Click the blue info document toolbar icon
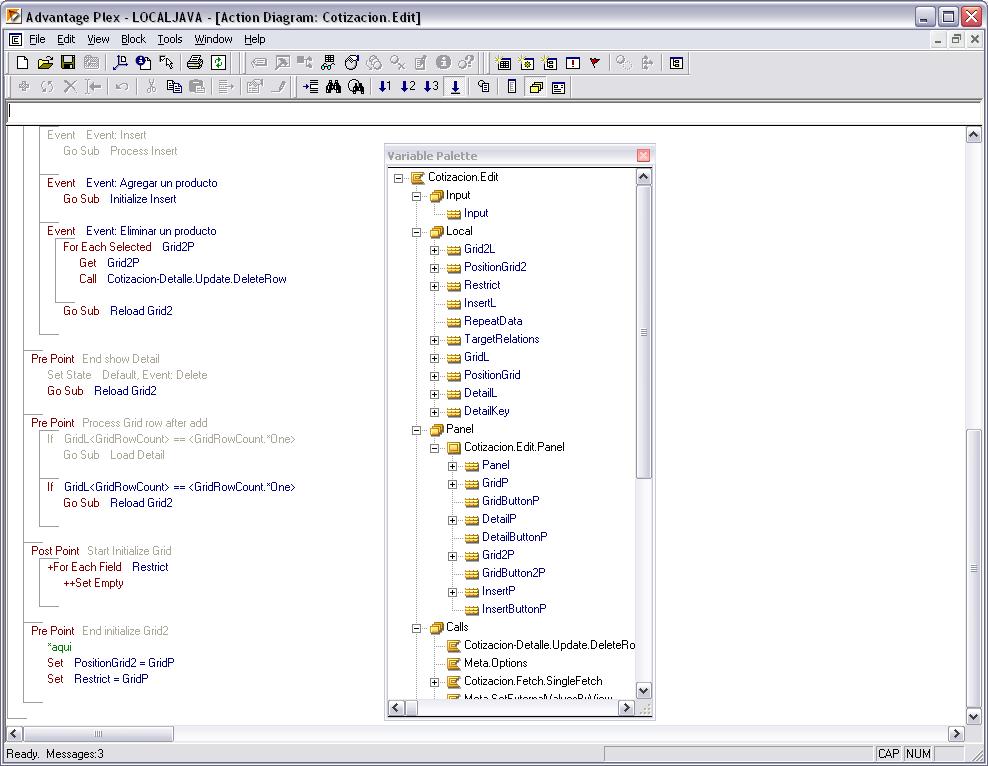 click(143, 62)
